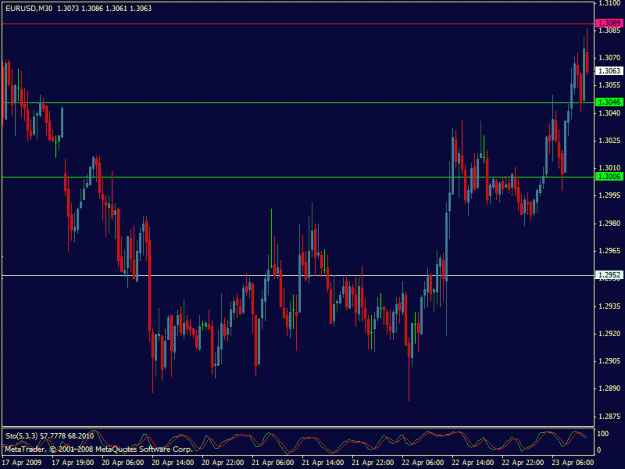
Task: Click the 1.3055 price scale value
Action: point(609,85)
